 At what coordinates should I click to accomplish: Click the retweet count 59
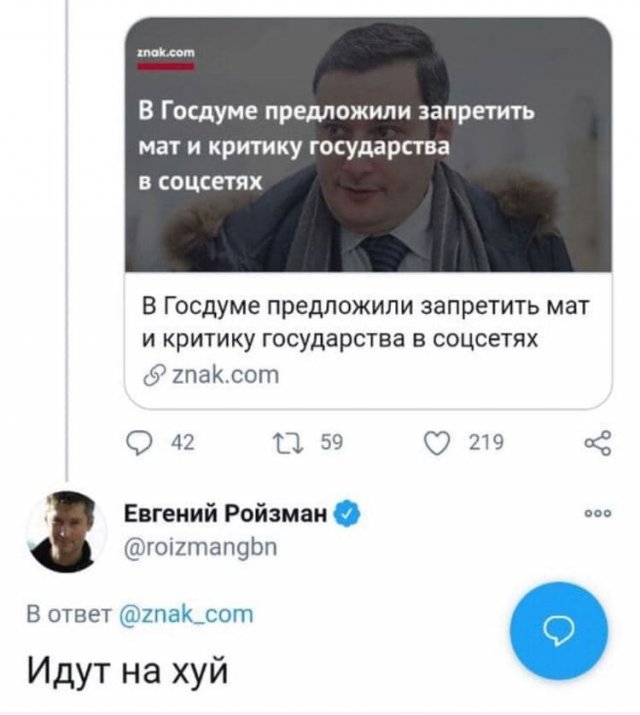tap(333, 443)
